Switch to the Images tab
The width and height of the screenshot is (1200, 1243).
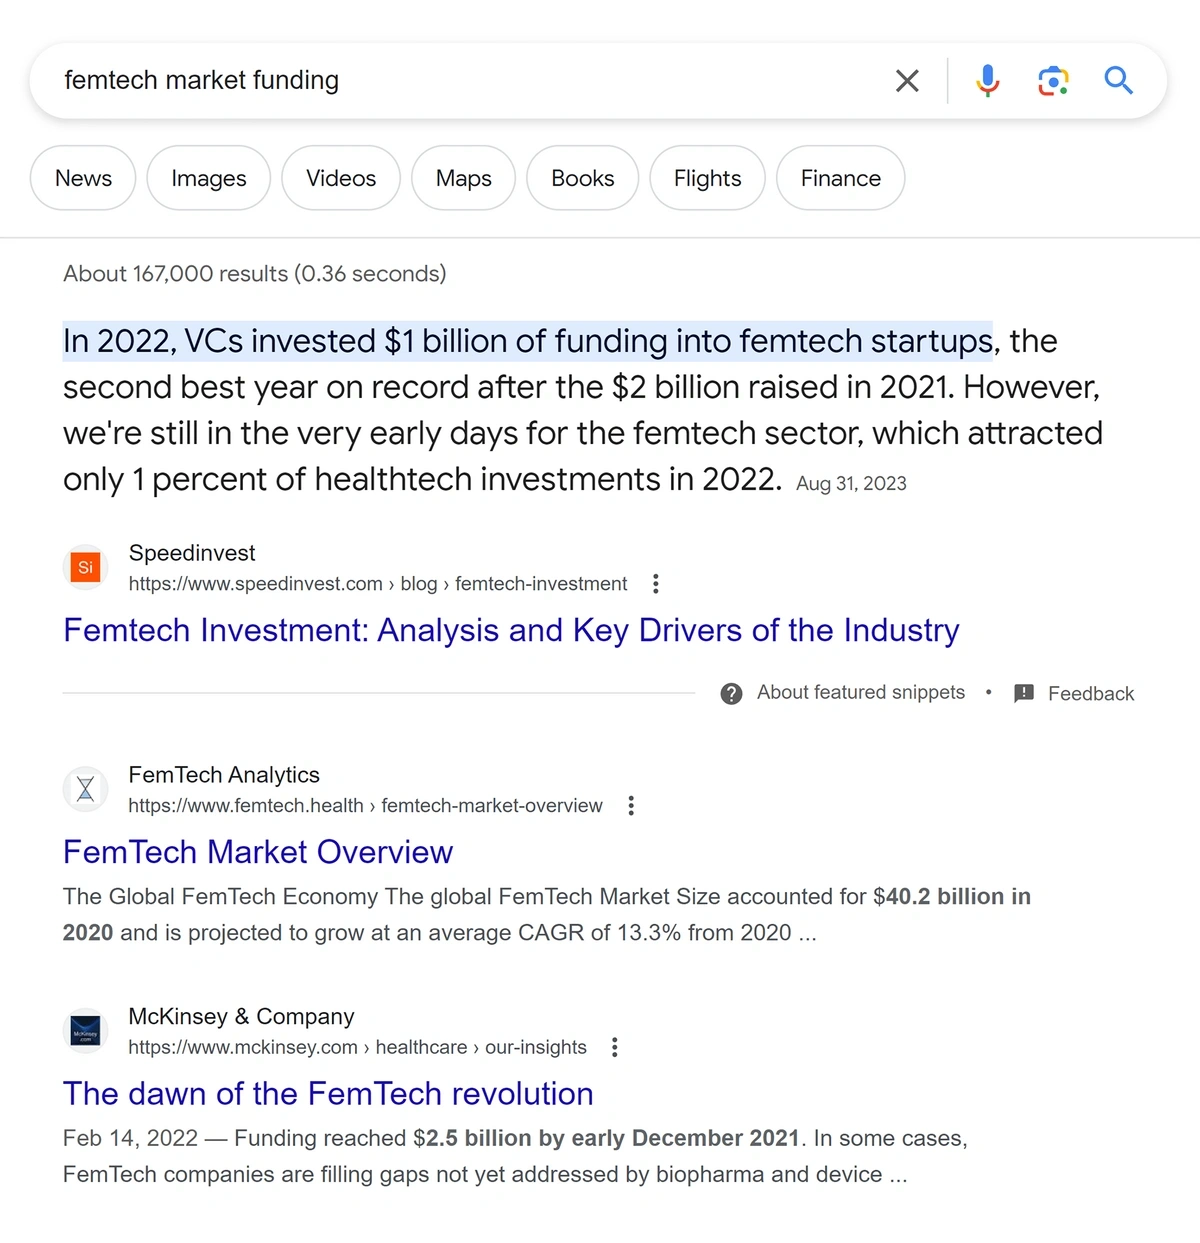point(209,178)
